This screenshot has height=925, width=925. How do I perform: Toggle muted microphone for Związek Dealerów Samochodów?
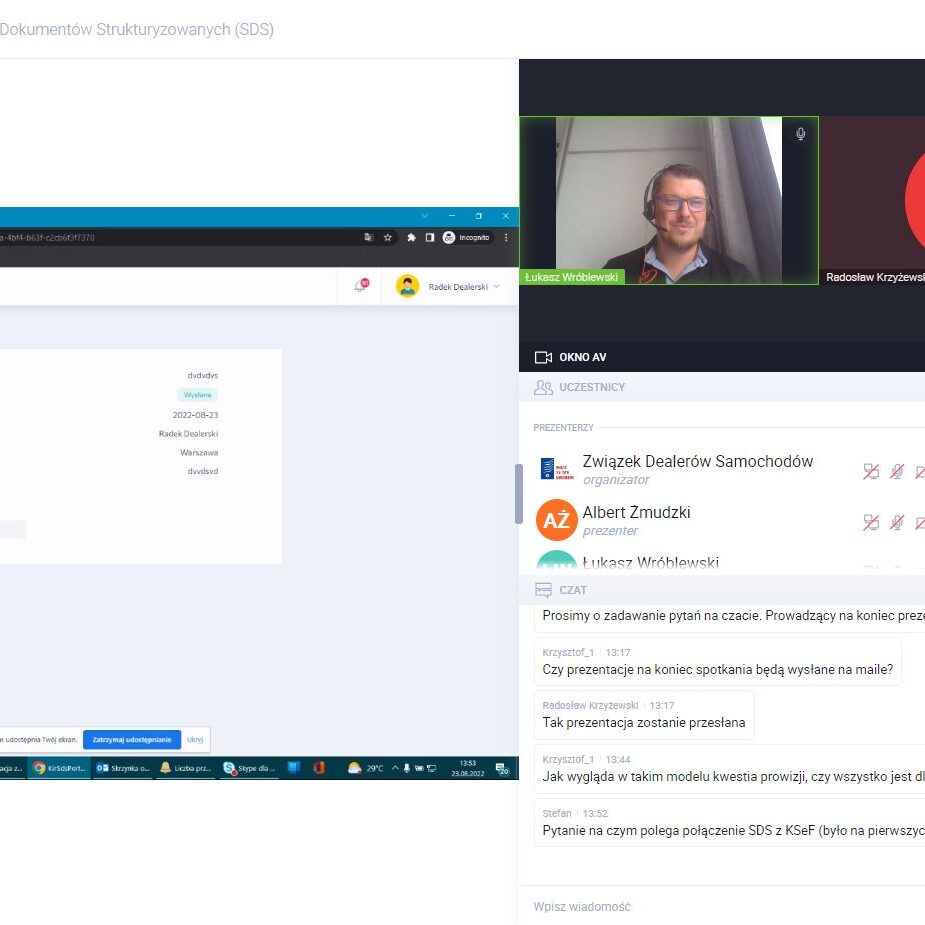(897, 471)
